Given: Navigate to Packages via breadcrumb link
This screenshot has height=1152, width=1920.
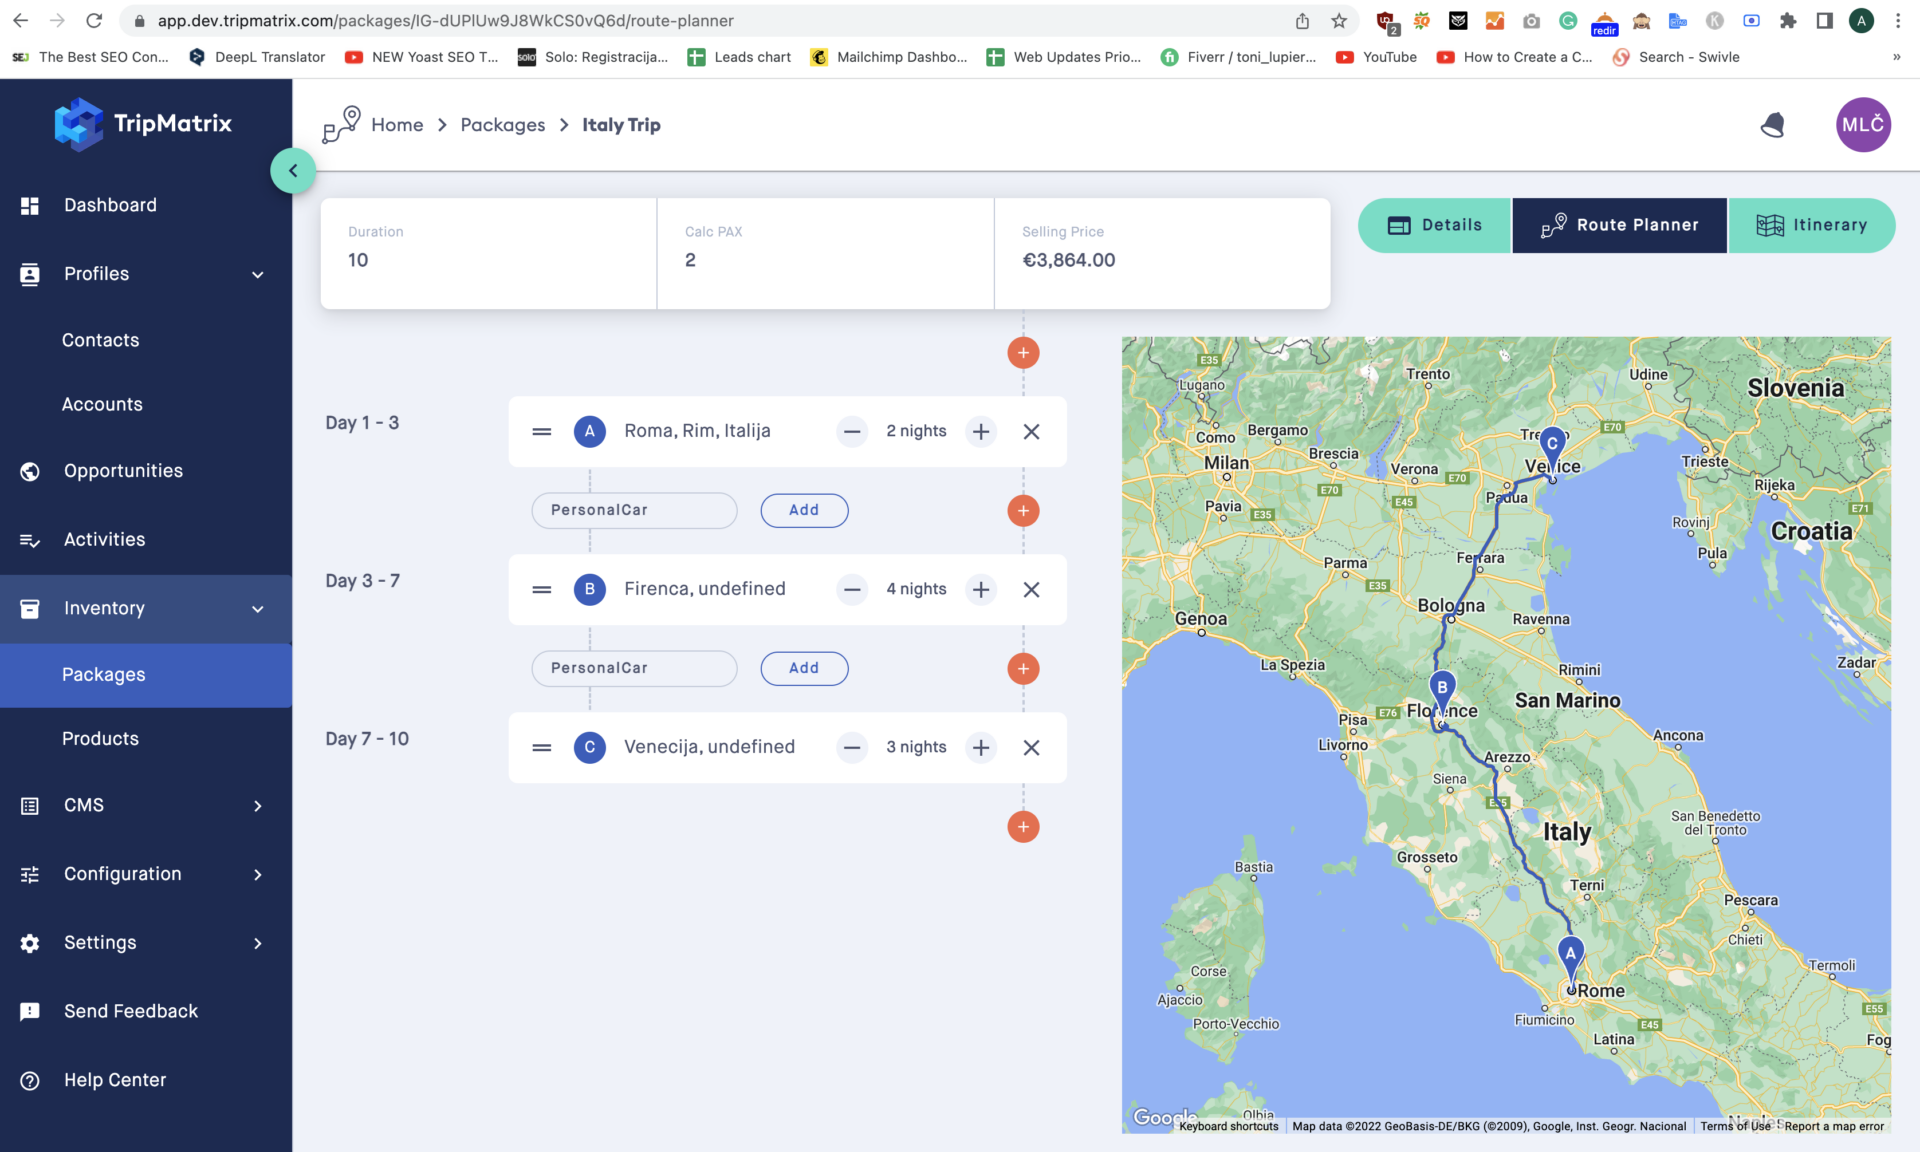Looking at the screenshot, I should 503,124.
